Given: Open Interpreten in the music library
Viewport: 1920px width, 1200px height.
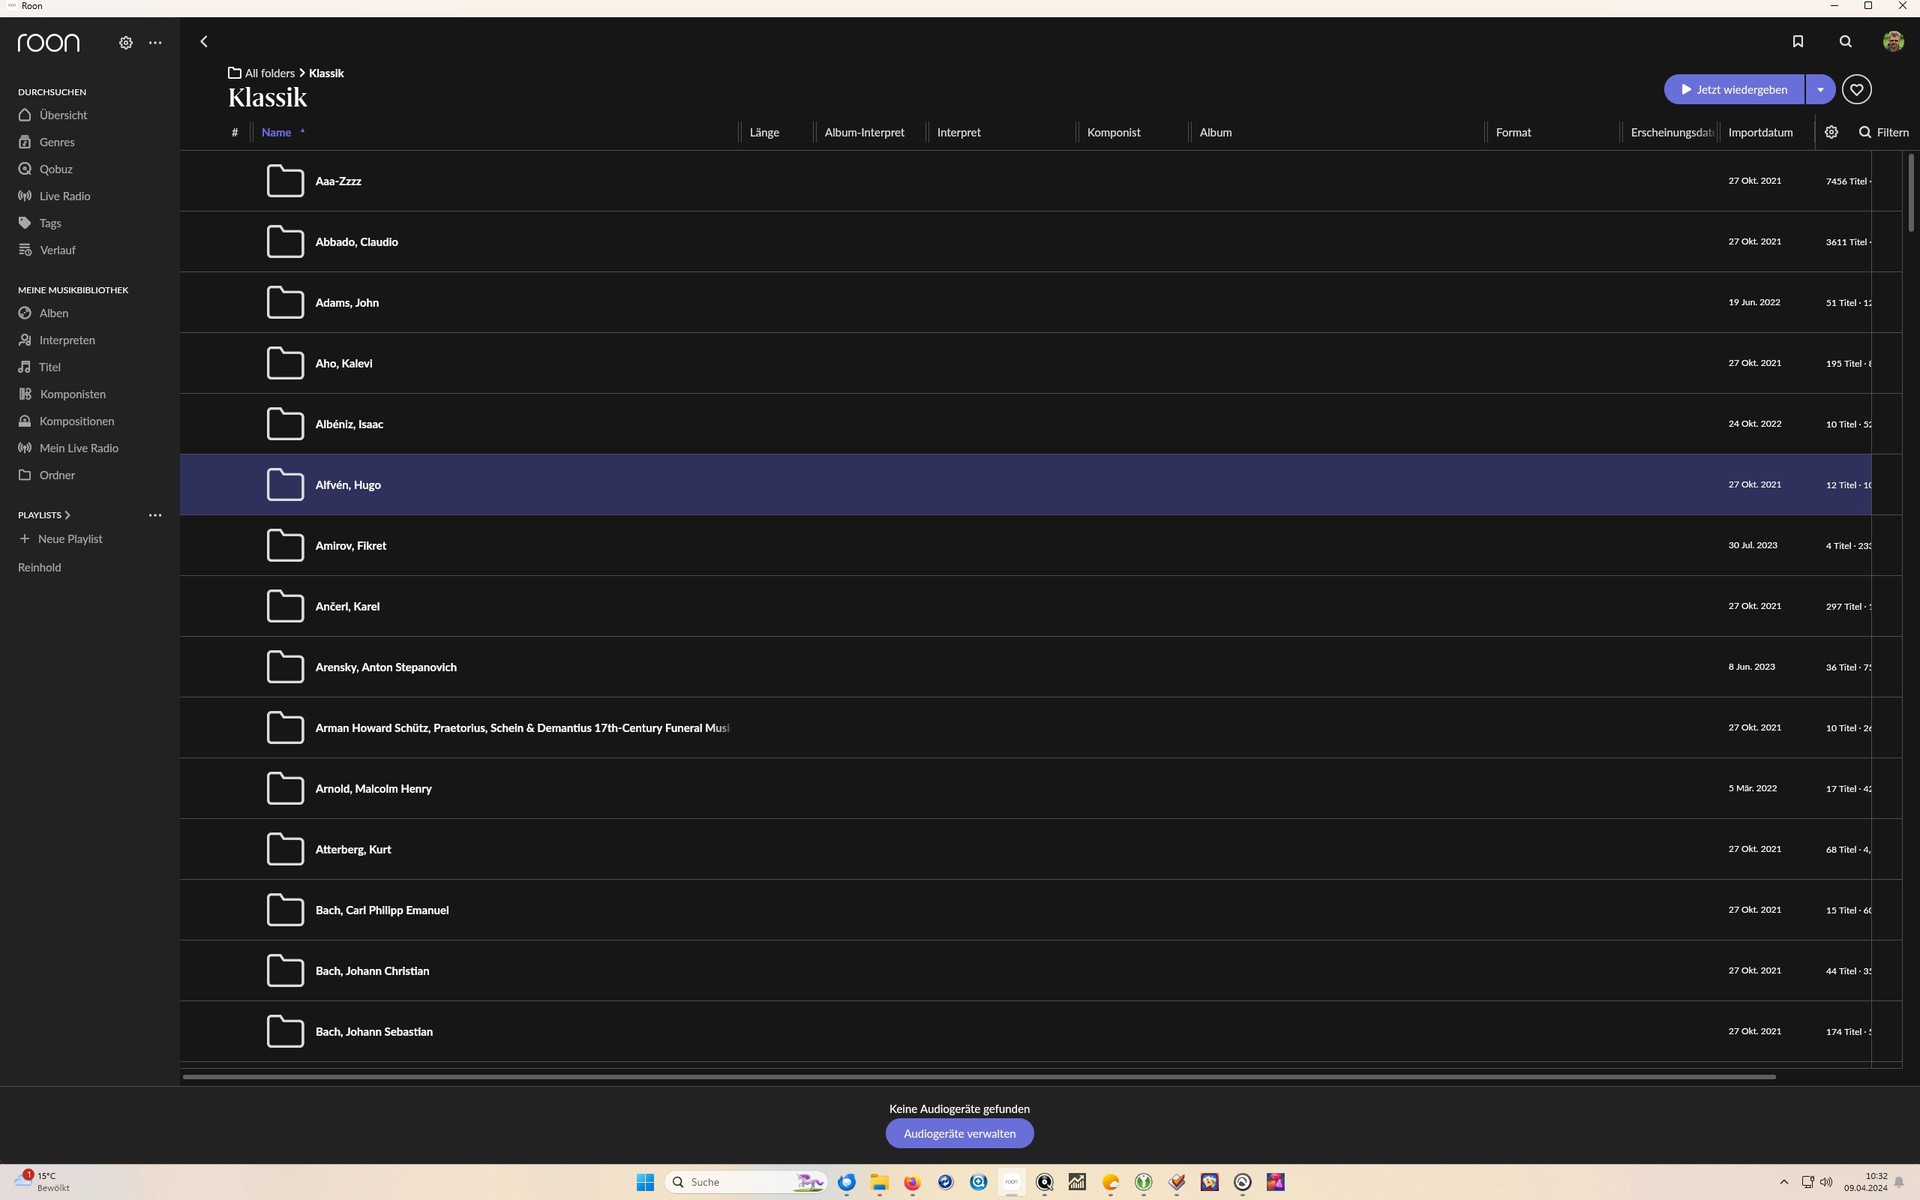Looking at the screenshot, I should (57, 340).
